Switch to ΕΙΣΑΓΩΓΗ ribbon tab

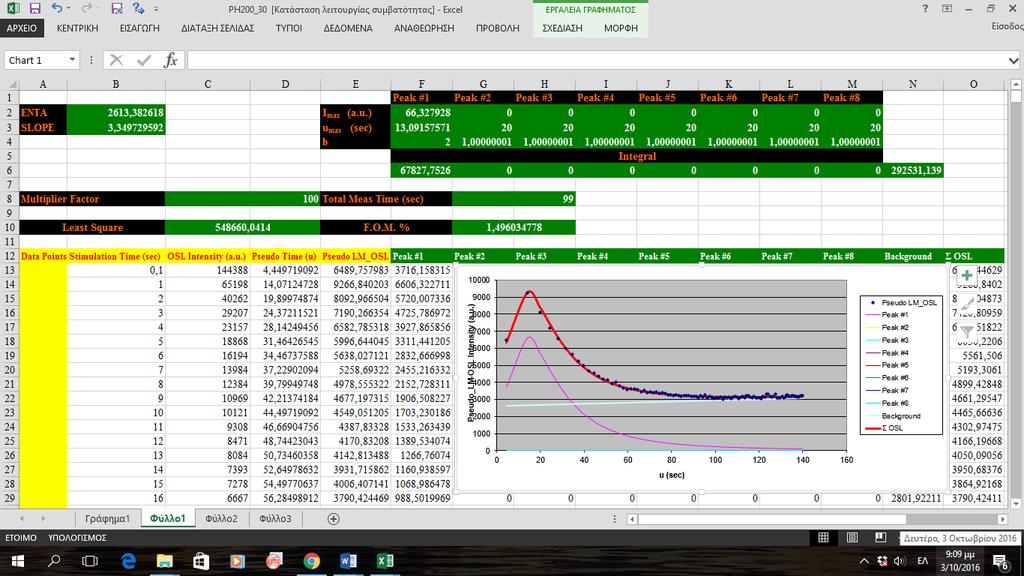click(x=139, y=28)
